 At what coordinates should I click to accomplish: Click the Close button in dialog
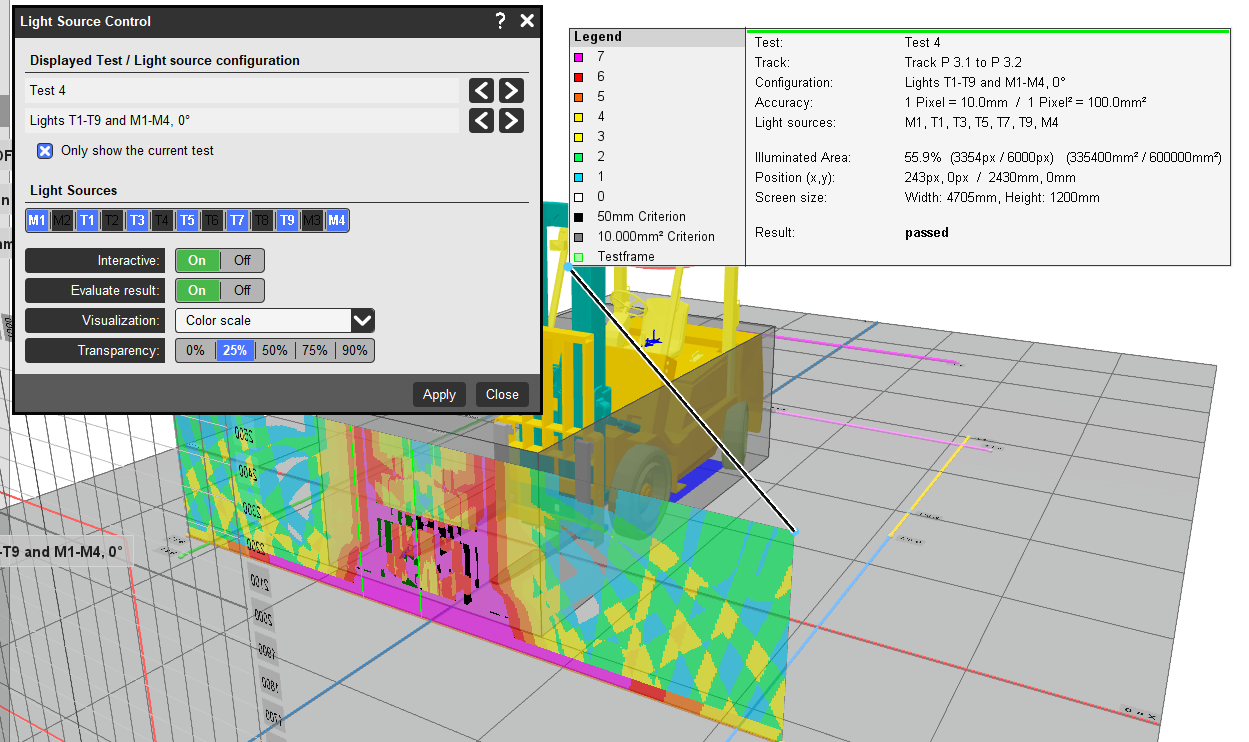(x=502, y=395)
